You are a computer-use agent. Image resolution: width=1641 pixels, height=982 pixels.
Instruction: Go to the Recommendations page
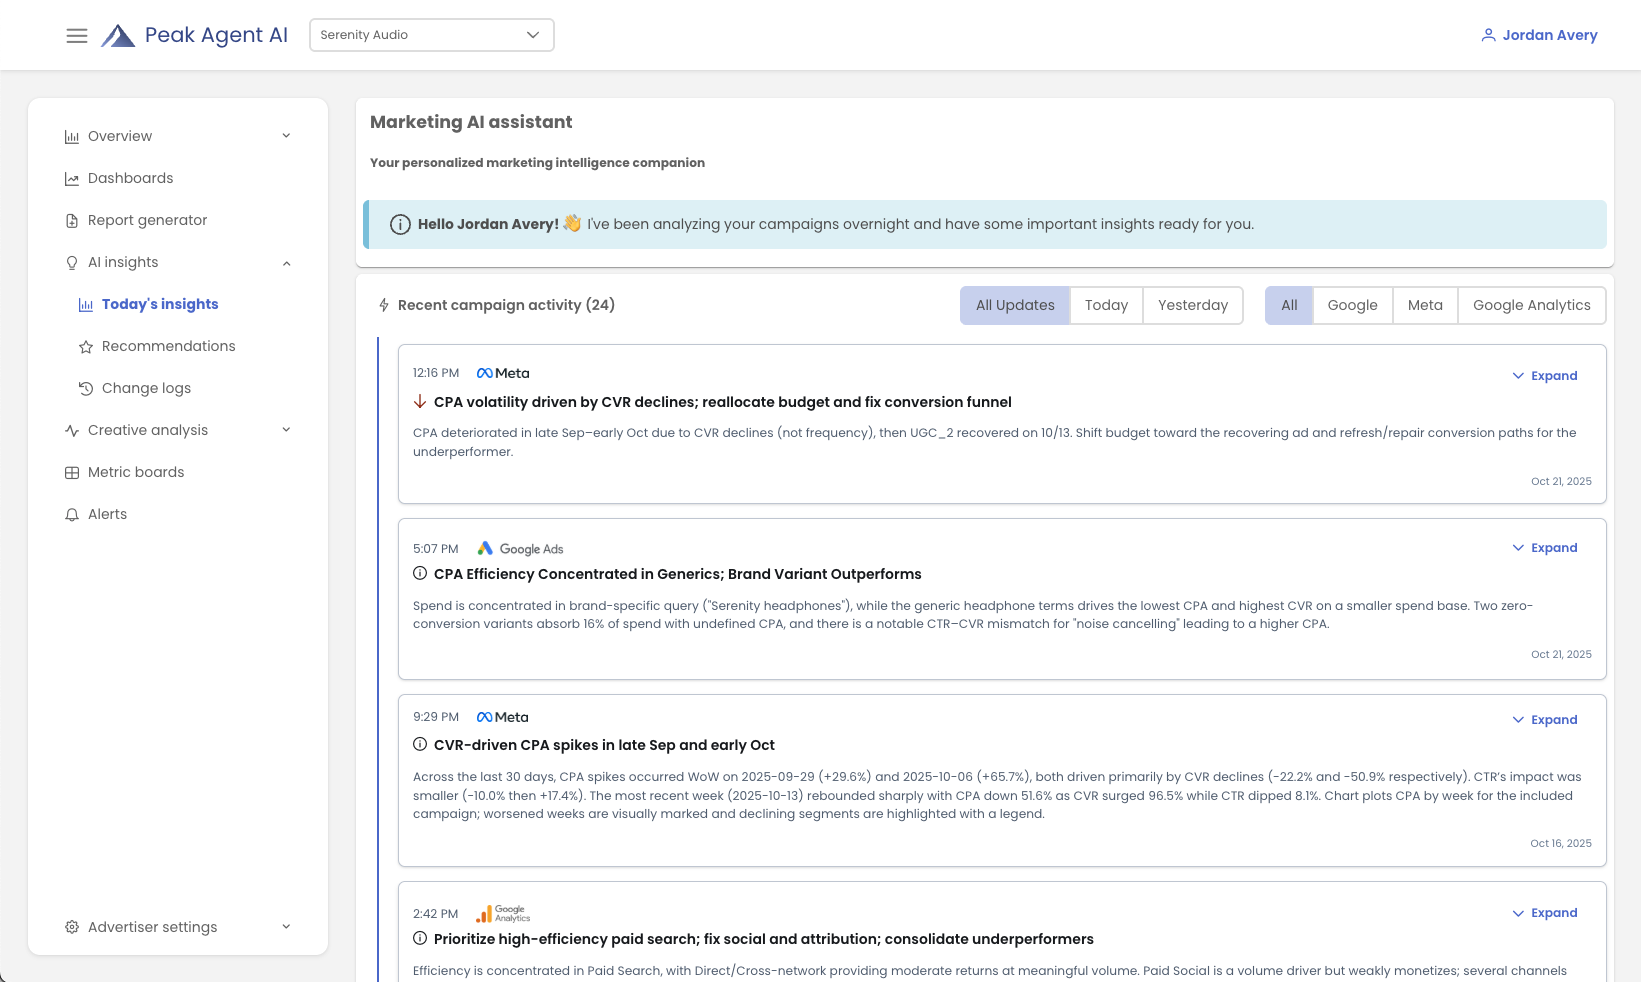pyautogui.click(x=169, y=346)
